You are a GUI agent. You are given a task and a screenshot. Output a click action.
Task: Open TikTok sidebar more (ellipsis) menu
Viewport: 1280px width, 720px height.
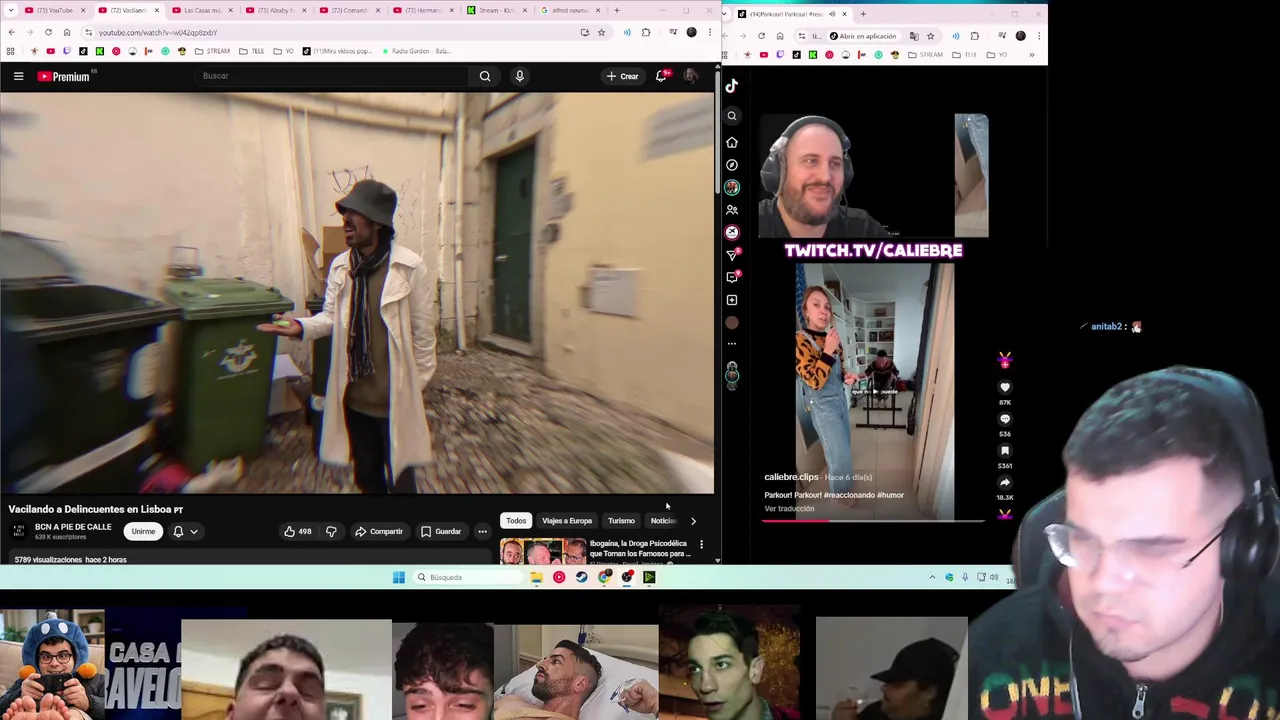(732, 344)
